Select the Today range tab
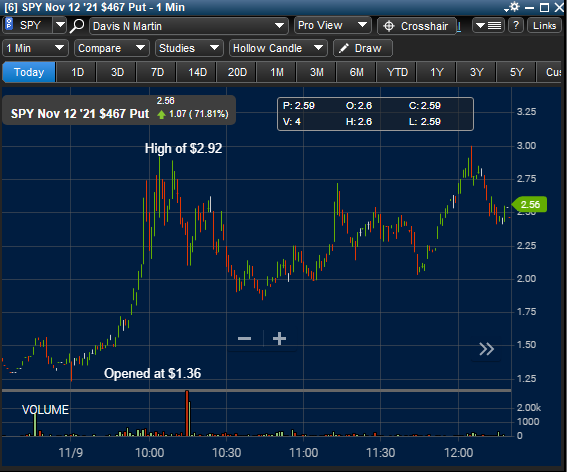This screenshot has height=472, width=567. pyautogui.click(x=29, y=72)
